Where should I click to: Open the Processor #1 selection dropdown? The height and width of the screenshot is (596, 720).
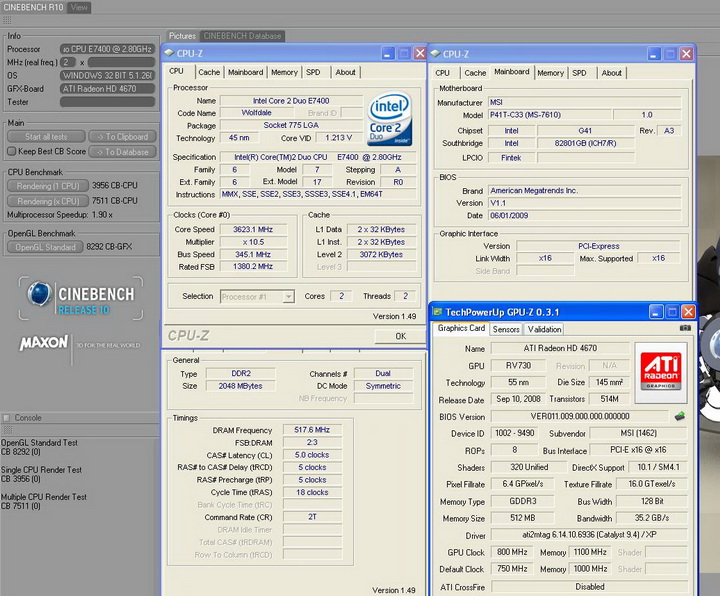click(x=258, y=296)
